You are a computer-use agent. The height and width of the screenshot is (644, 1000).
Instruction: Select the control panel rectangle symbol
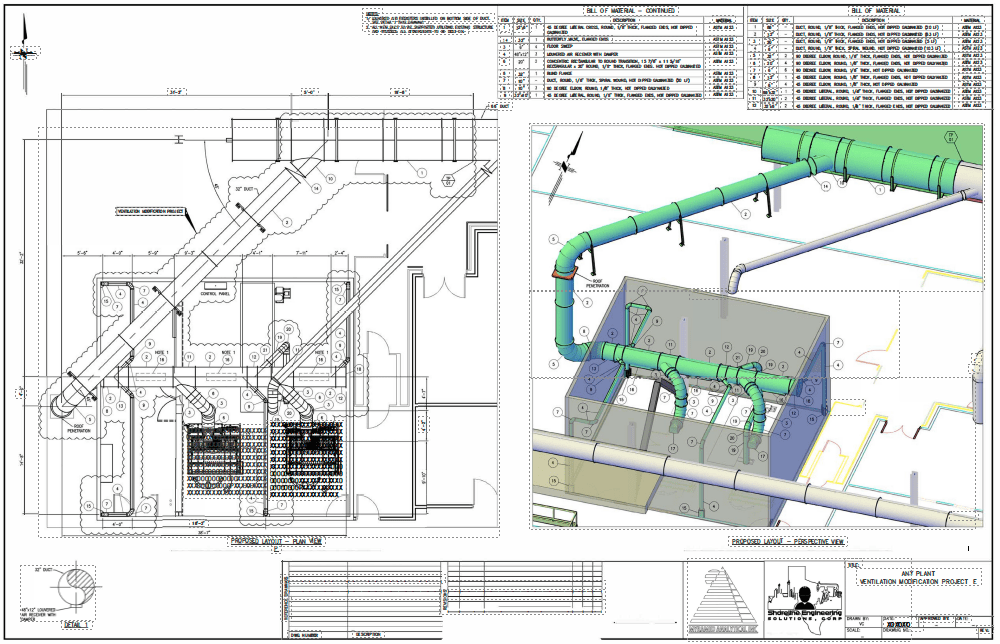point(215,284)
